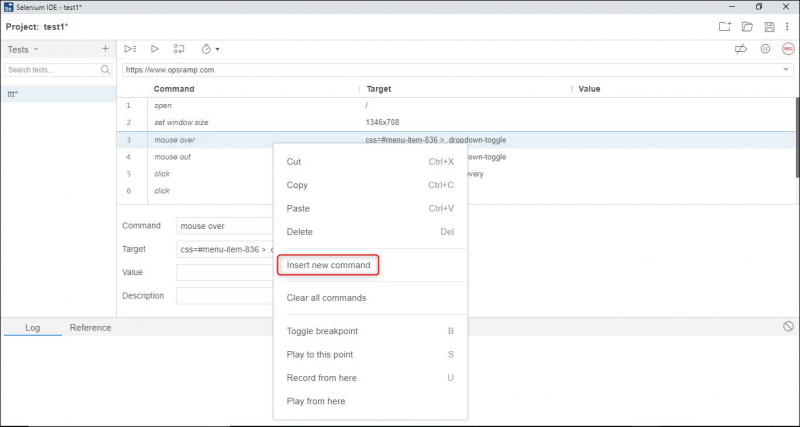This screenshot has height=427, width=800.
Task: Select Clear all commands
Action: click(370, 298)
